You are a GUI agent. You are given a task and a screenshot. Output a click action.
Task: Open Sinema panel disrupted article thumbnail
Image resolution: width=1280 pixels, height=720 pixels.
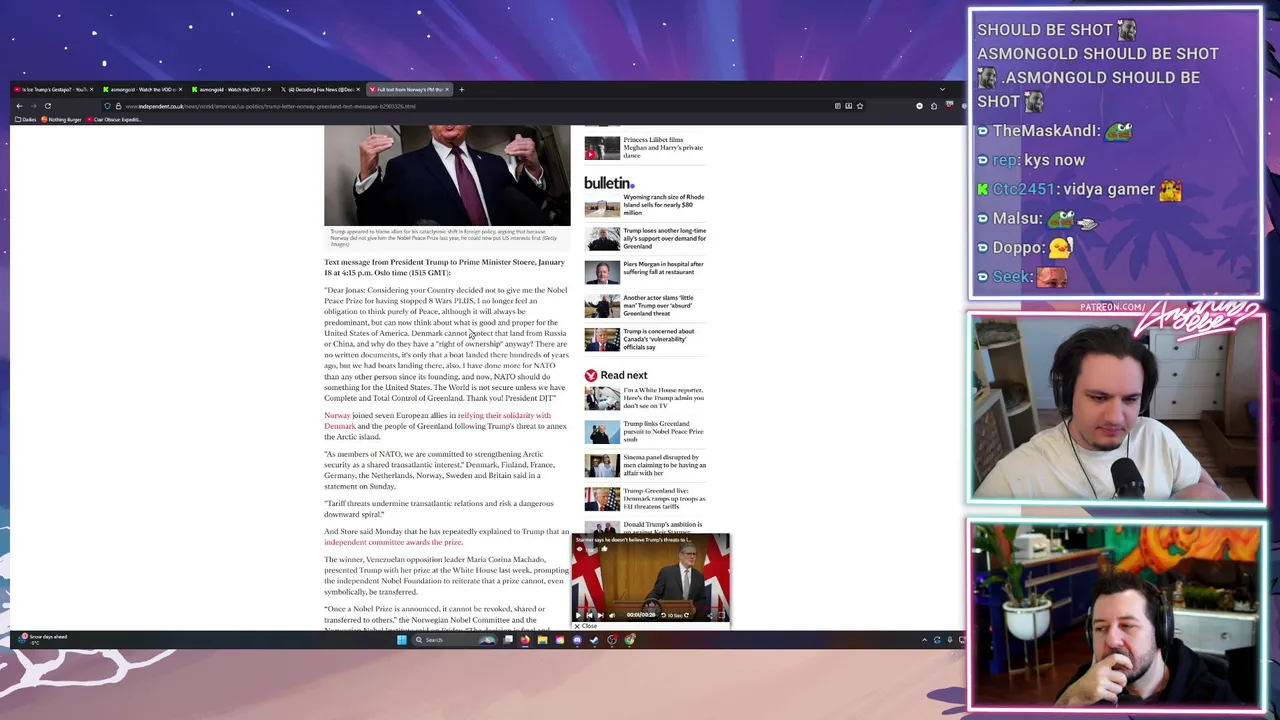coord(602,466)
